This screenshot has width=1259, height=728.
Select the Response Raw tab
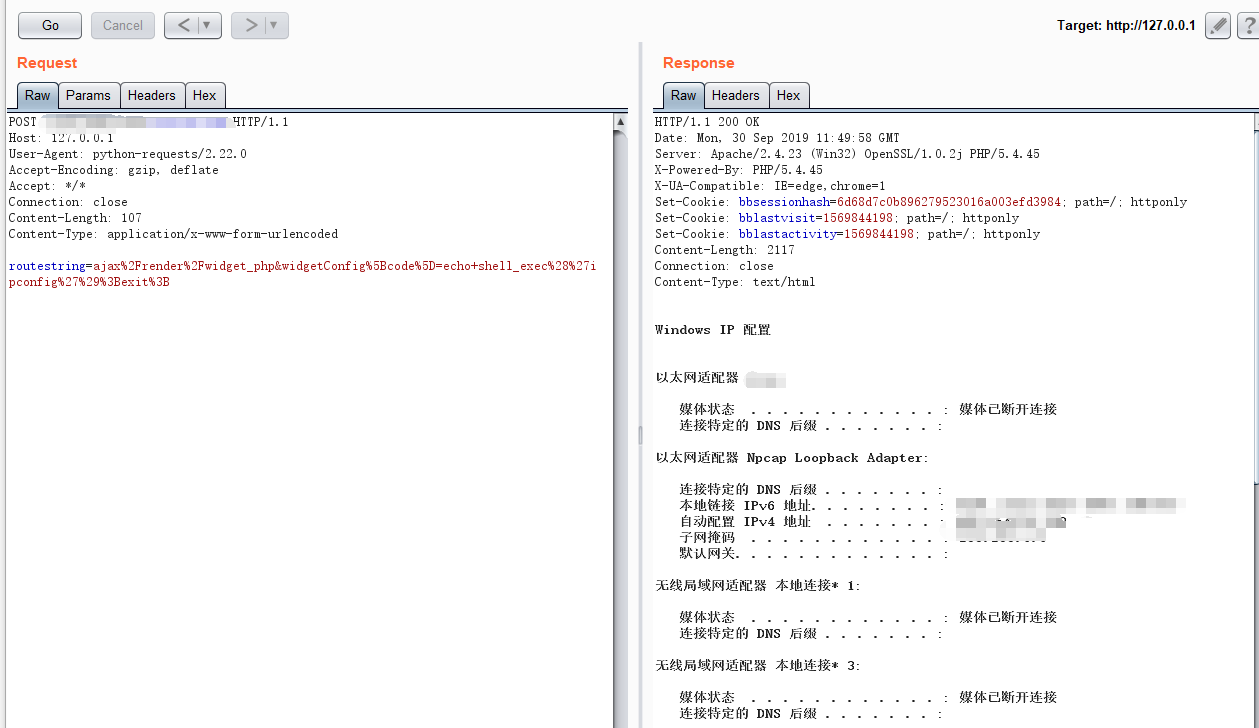684,95
